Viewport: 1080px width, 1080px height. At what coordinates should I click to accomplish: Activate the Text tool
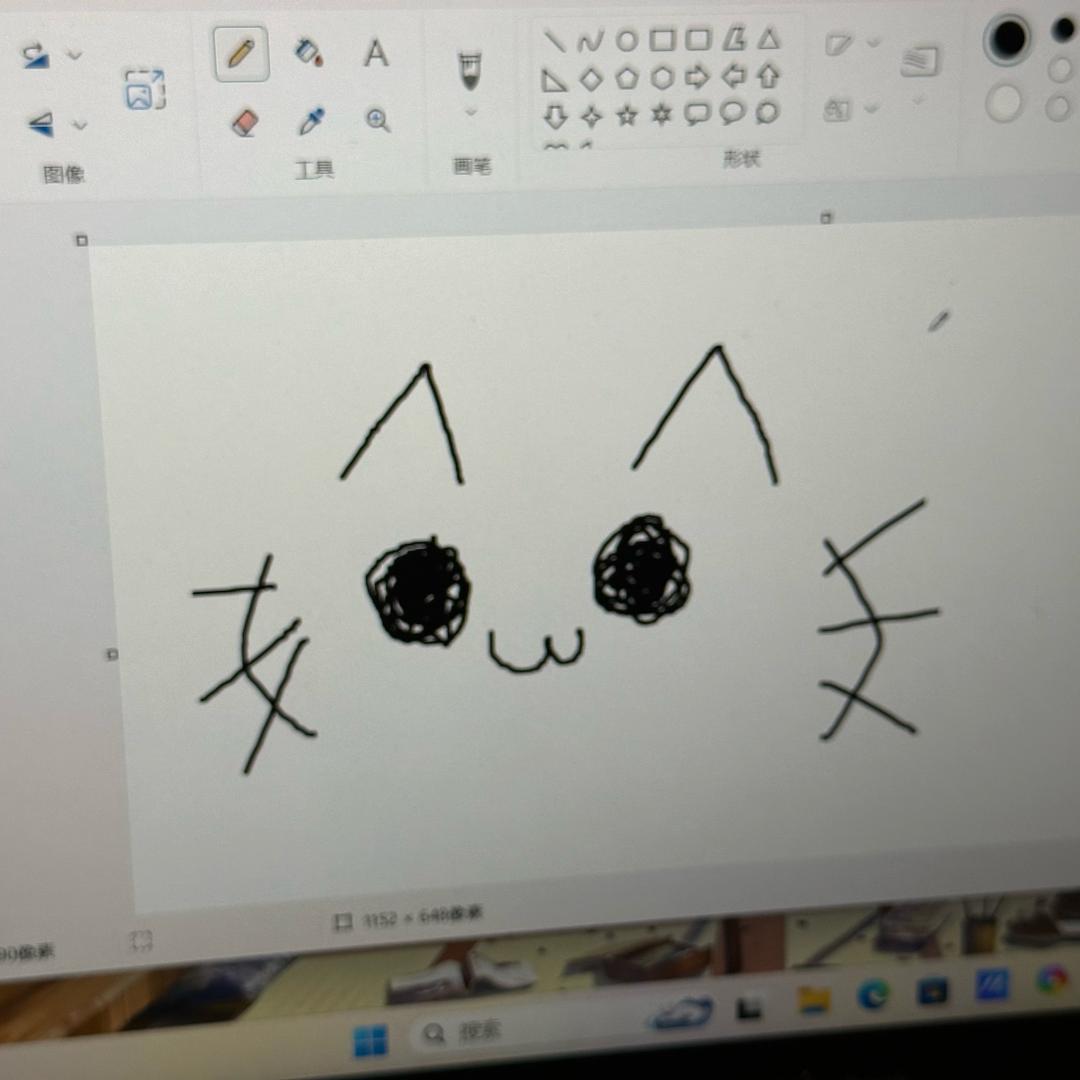point(375,53)
